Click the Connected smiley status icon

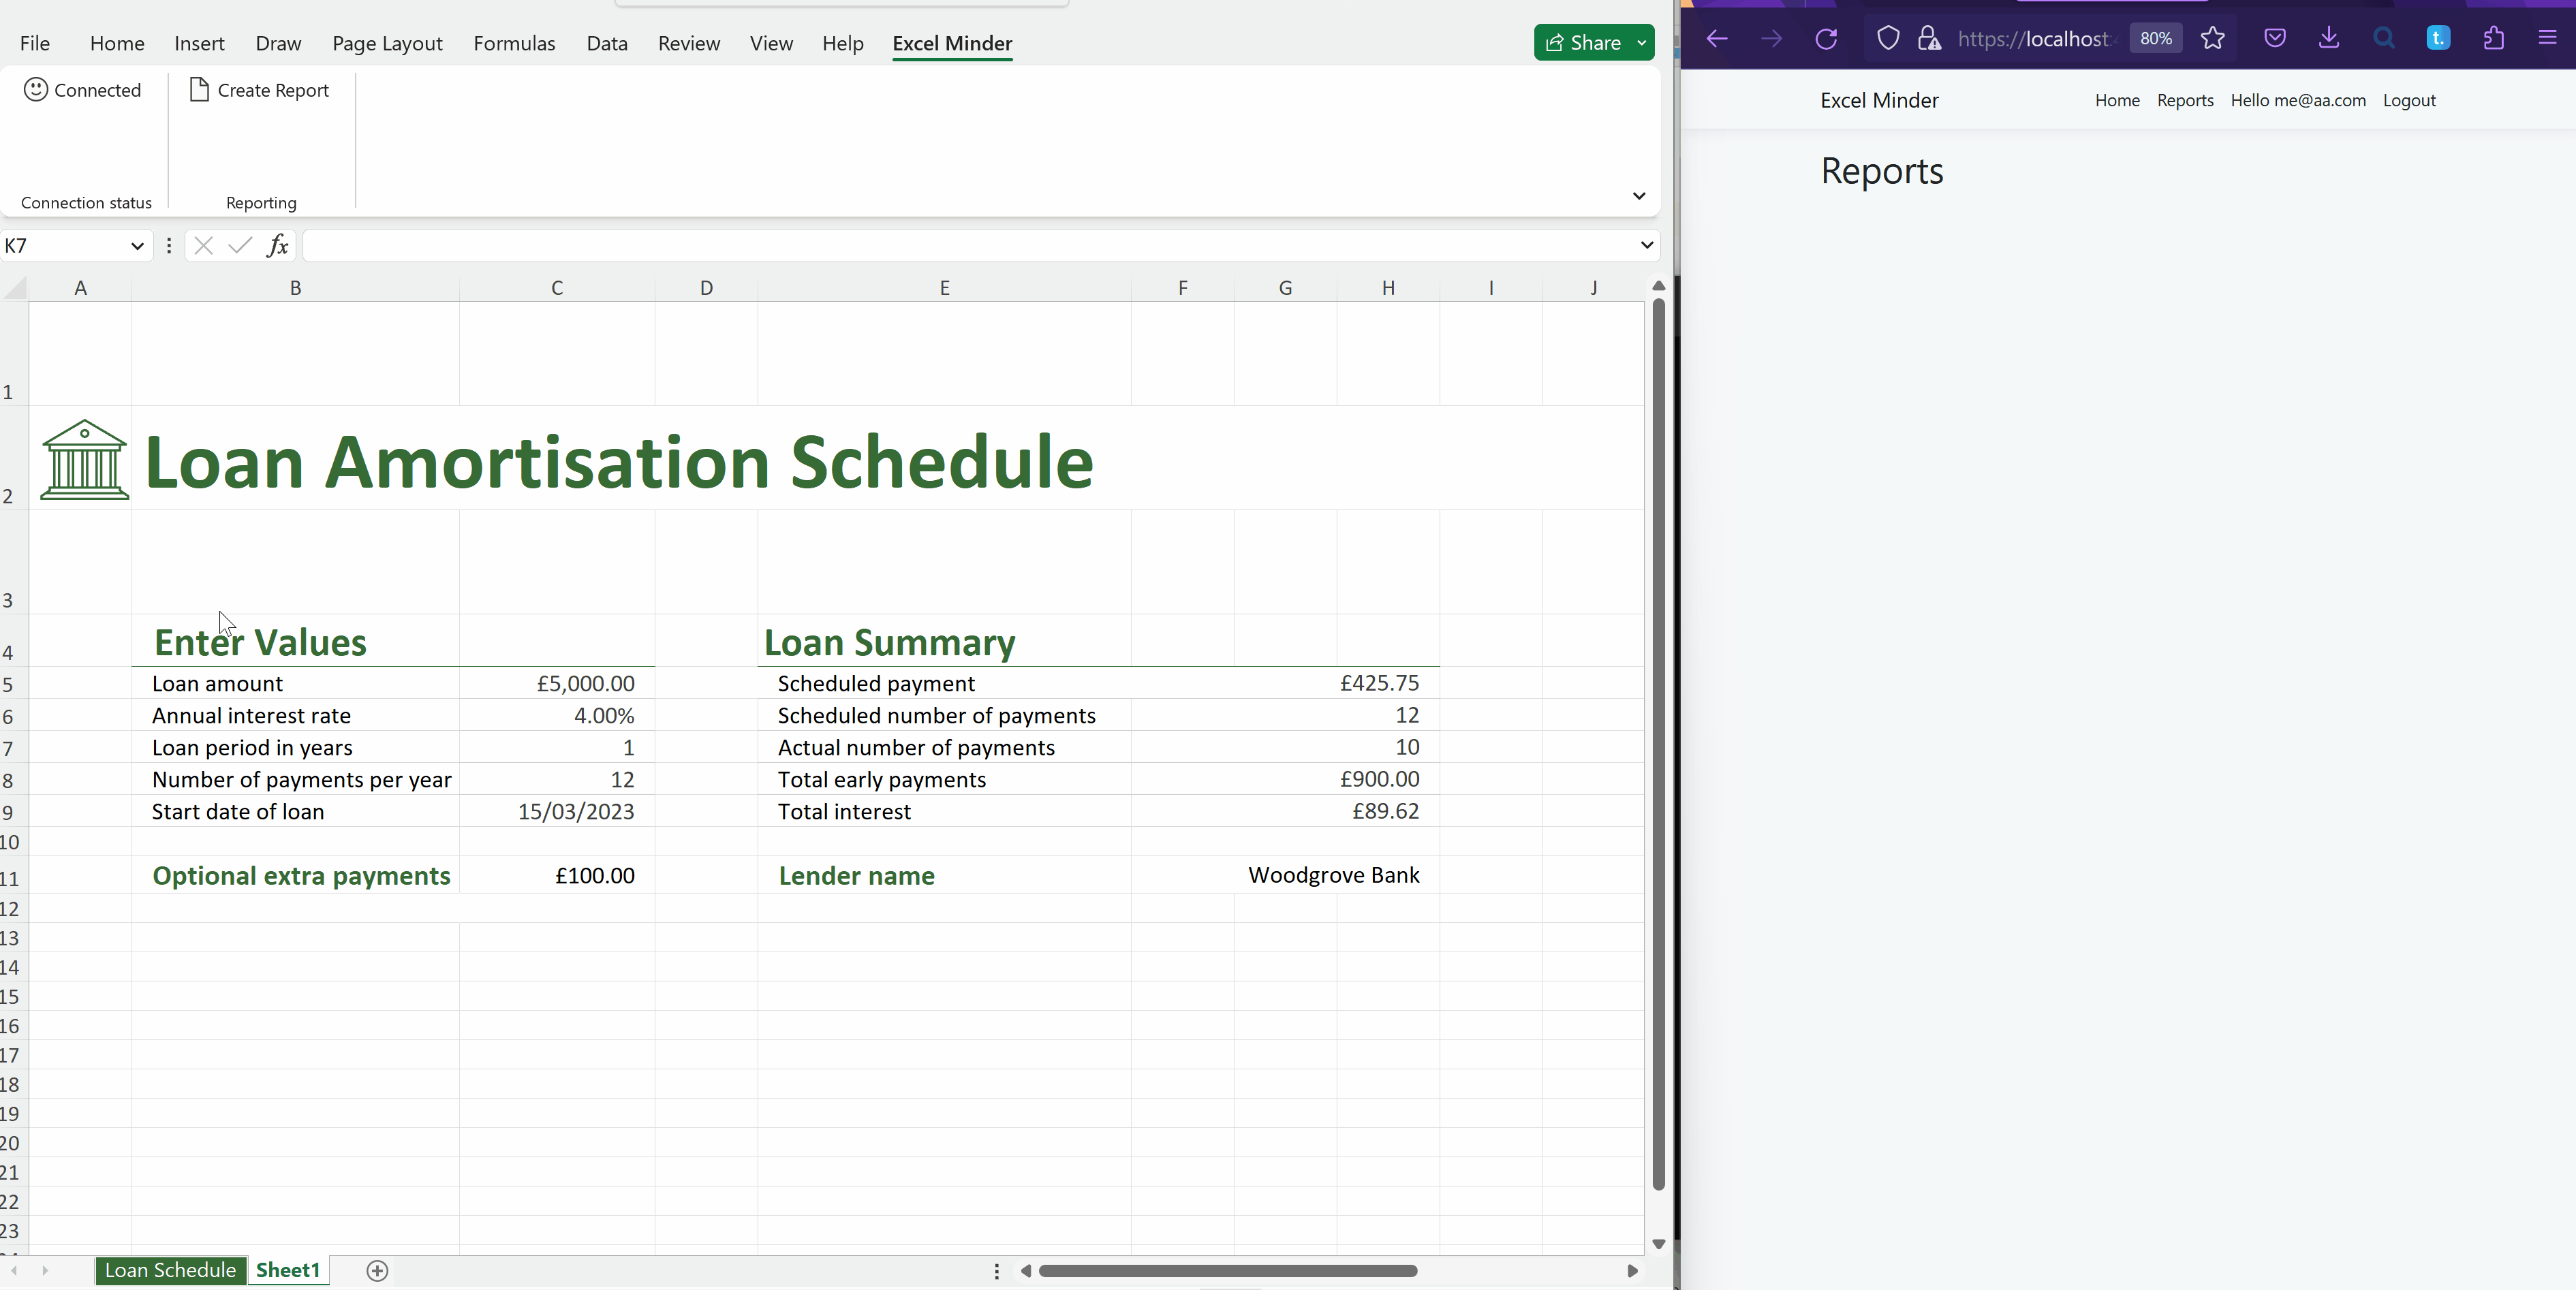tap(36, 90)
